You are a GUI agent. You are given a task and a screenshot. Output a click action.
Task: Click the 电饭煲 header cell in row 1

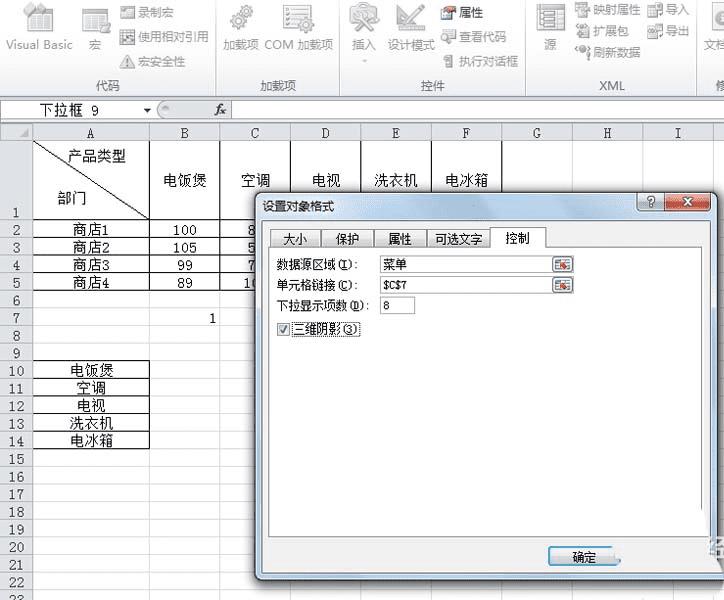click(x=185, y=180)
